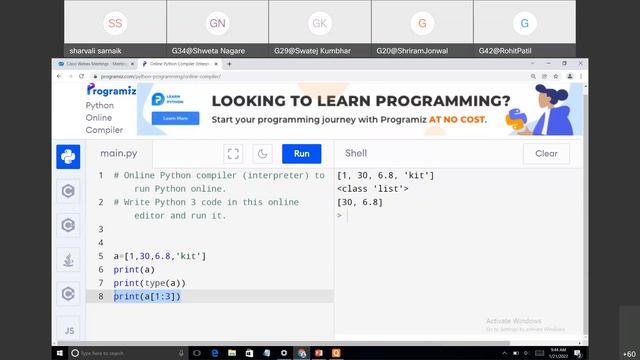Click code line 5 list assignment
This screenshot has height=360, width=640.
[x=160, y=256]
